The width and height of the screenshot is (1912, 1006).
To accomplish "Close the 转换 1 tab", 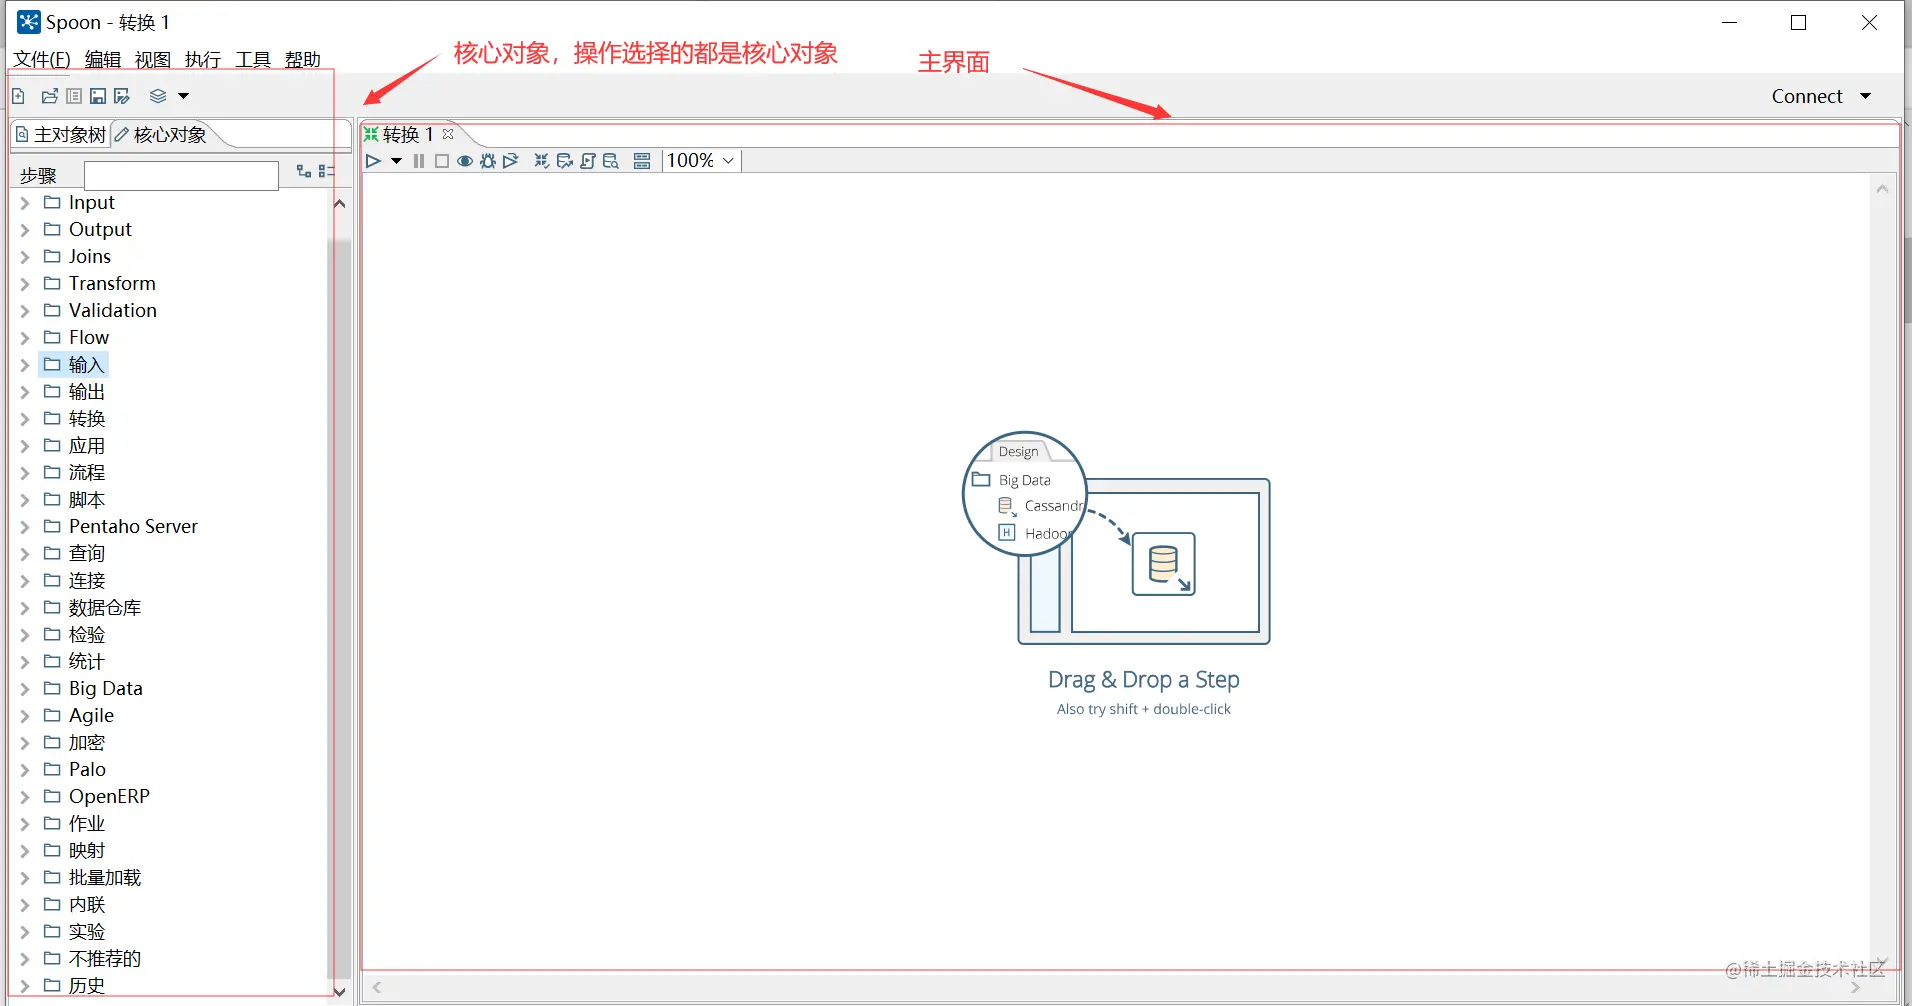I will tap(448, 134).
